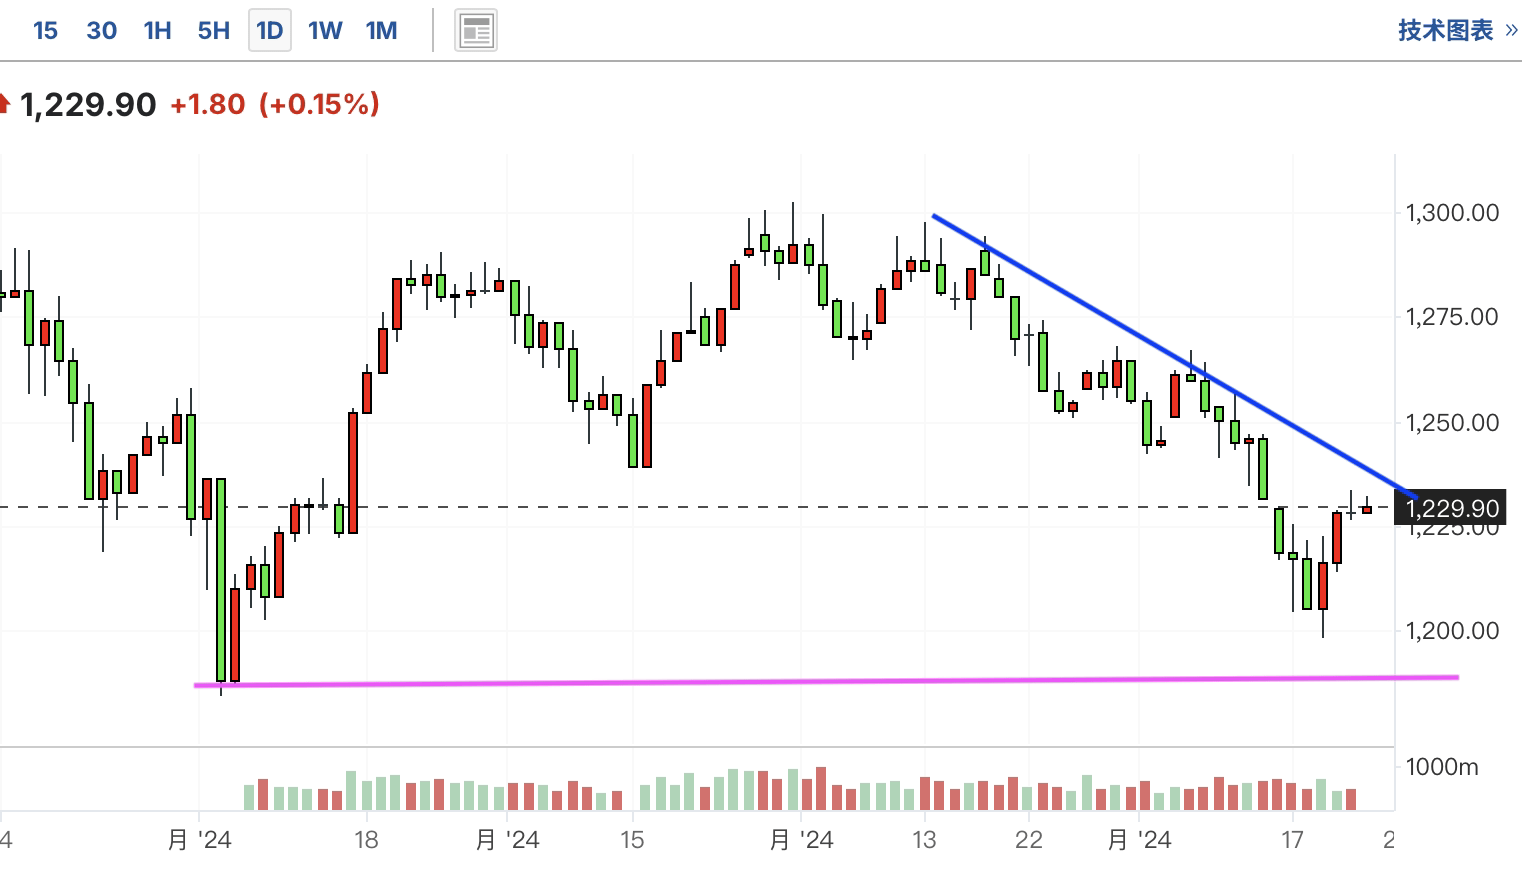
Task: Open the 技术图表 link
Action: tap(1457, 30)
